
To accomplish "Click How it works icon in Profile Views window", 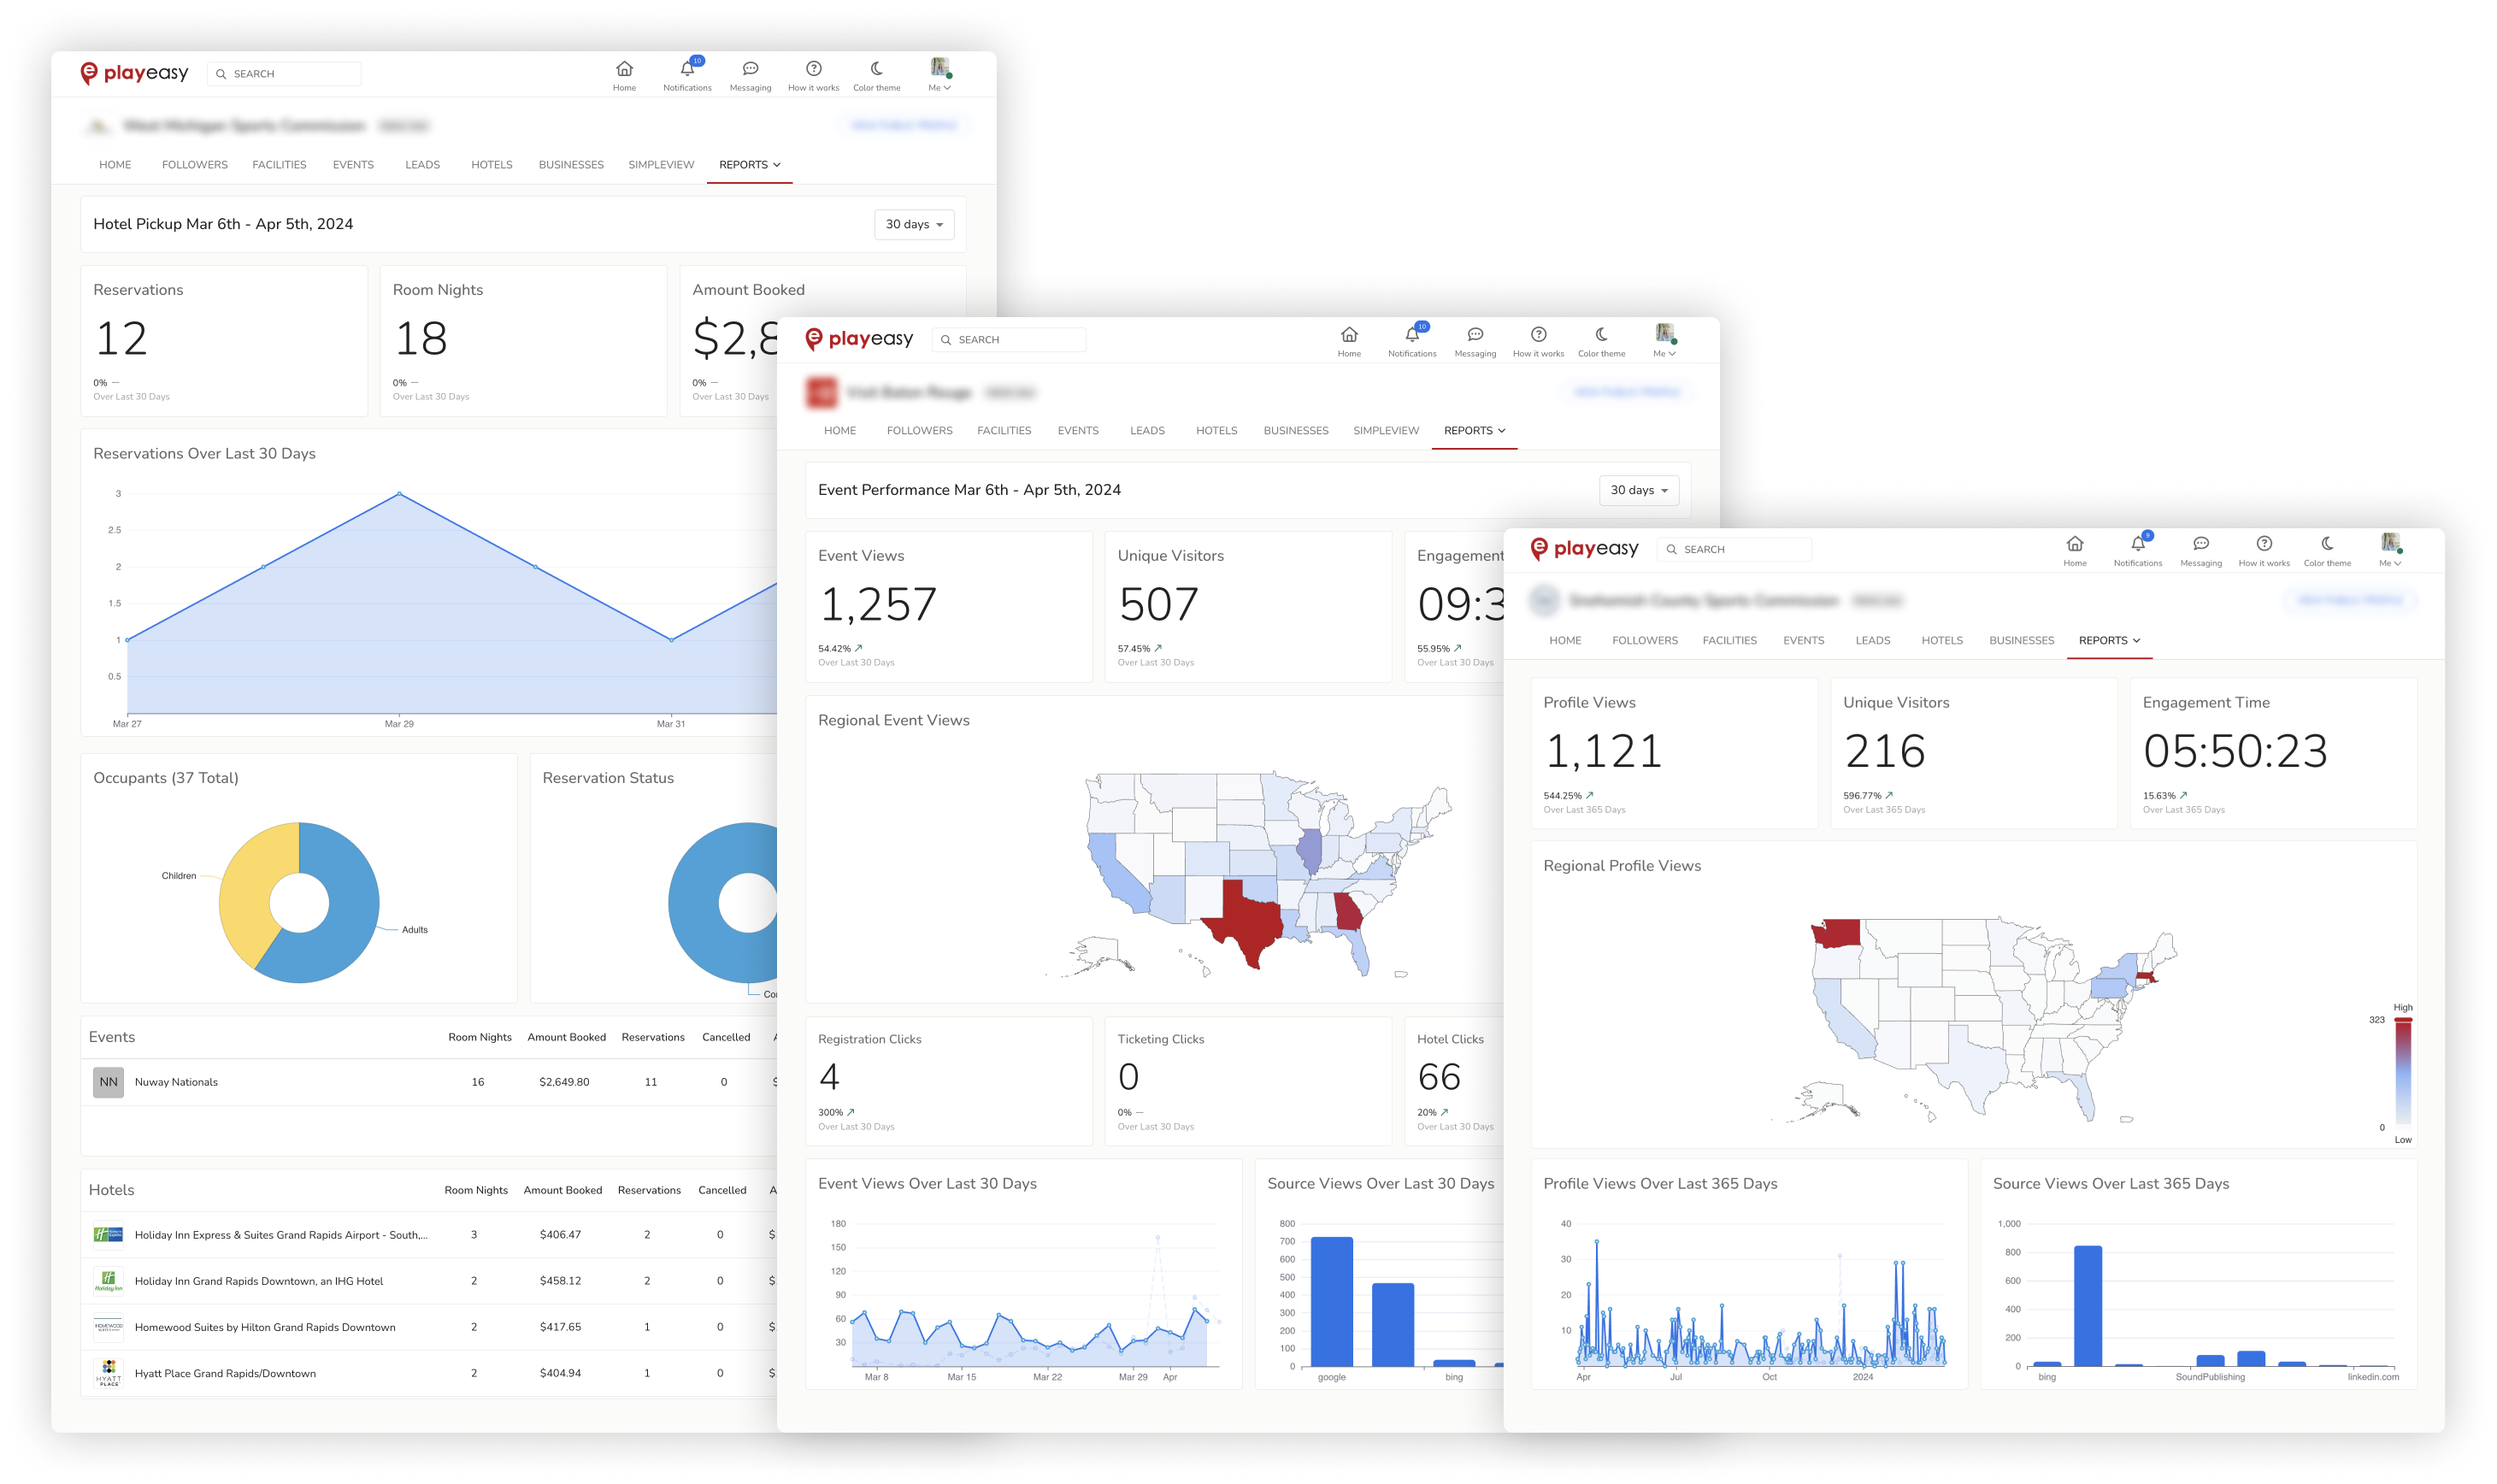I will point(2264,544).
